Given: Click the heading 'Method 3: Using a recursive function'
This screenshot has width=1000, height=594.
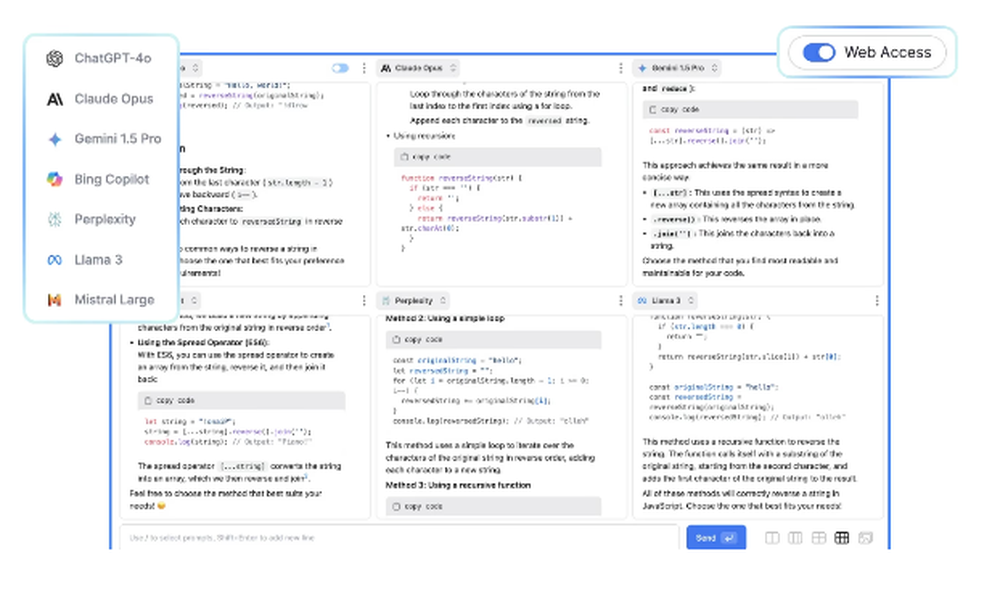Looking at the screenshot, I should coord(458,486).
